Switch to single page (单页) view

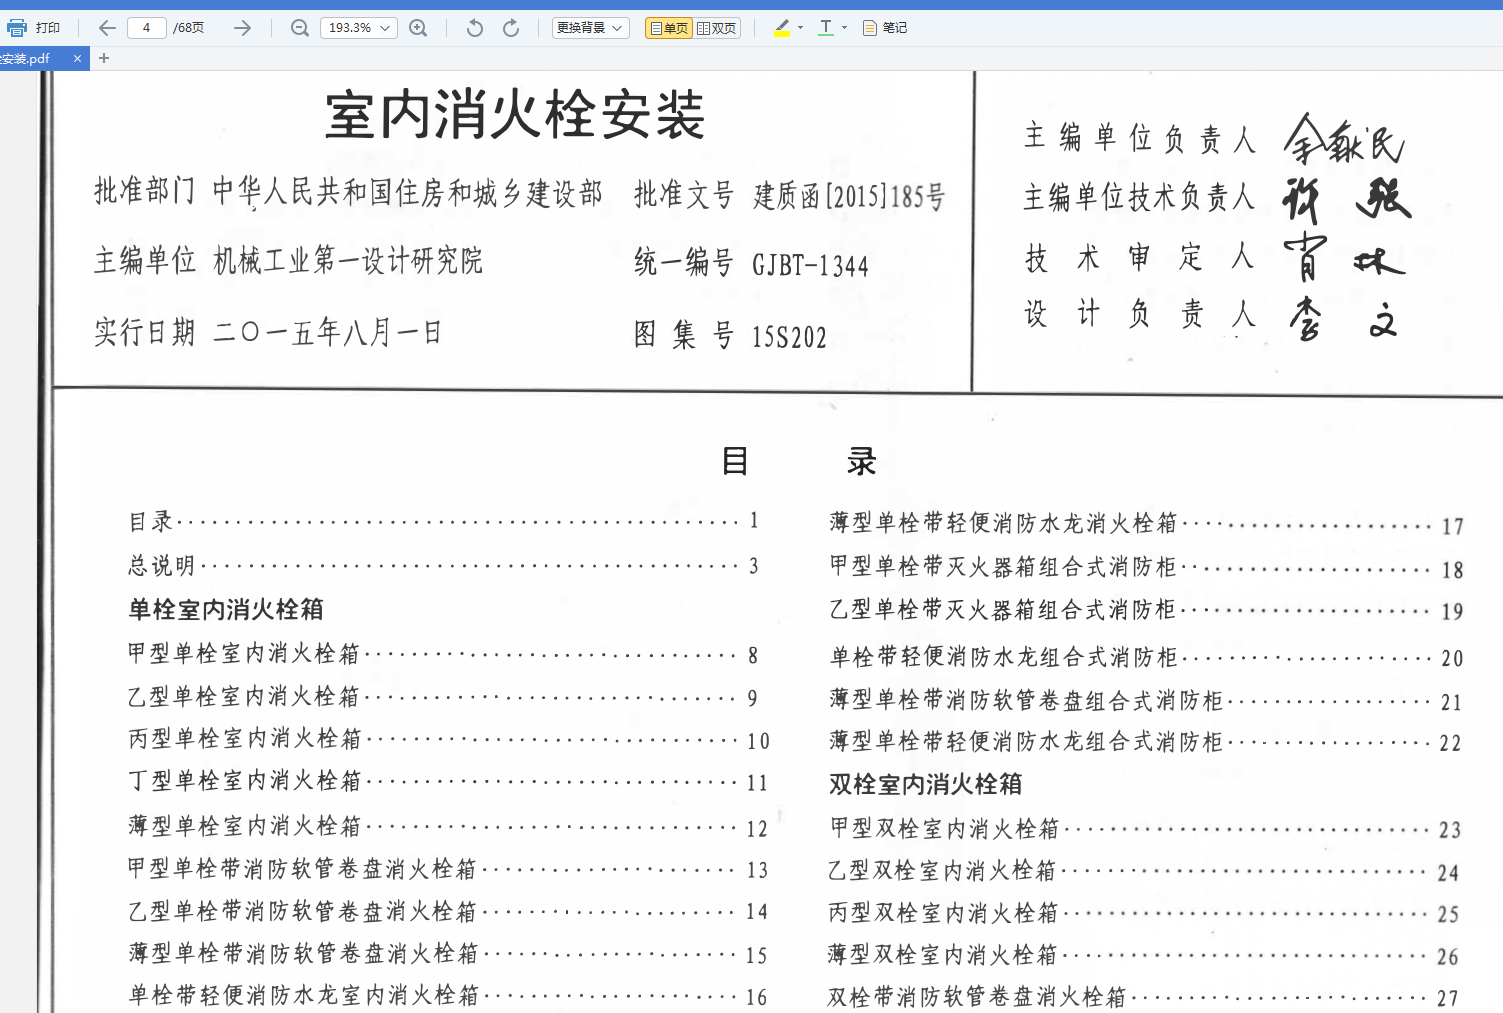coord(669,28)
